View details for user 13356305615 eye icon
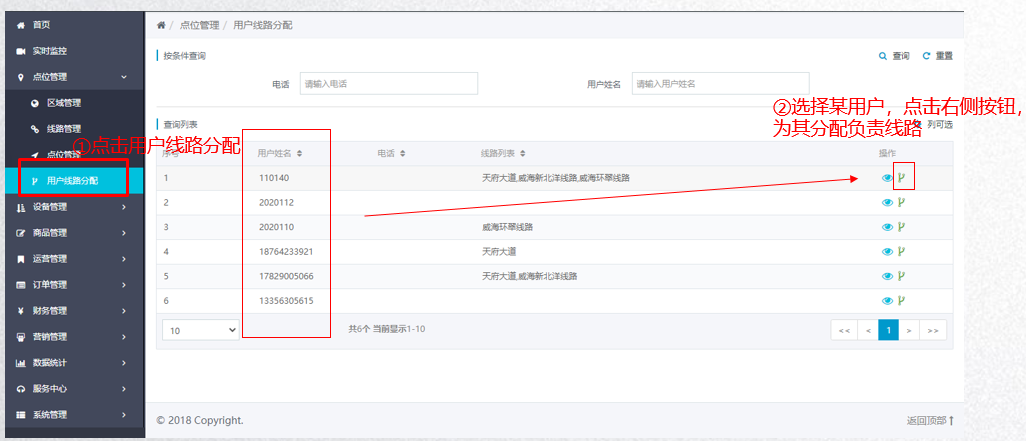The width and height of the screenshot is (1026, 441). [887, 301]
